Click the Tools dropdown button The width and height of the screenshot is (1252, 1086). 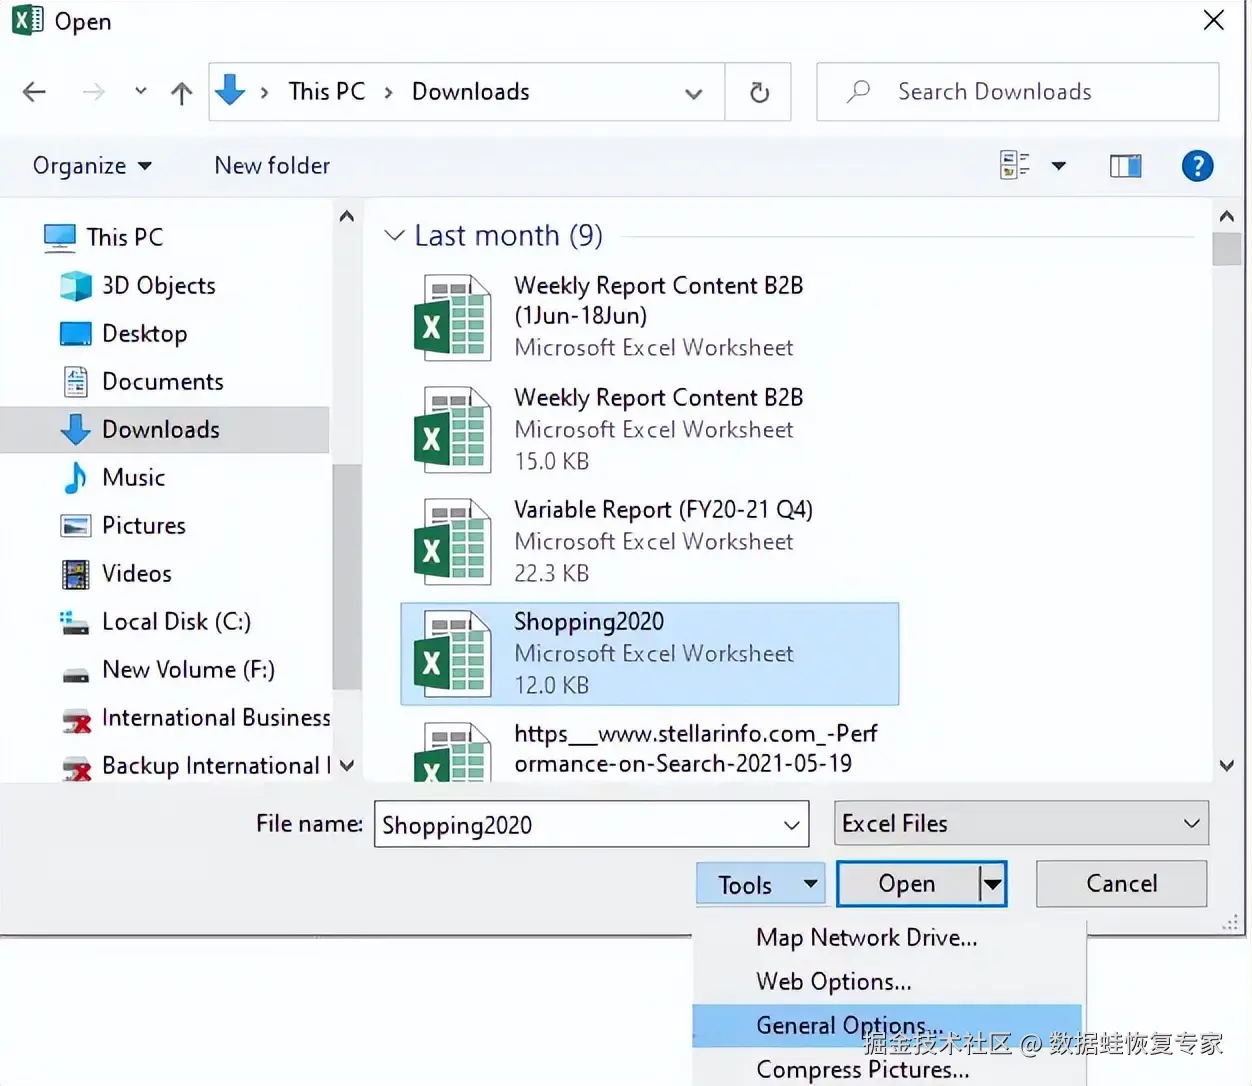(761, 885)
